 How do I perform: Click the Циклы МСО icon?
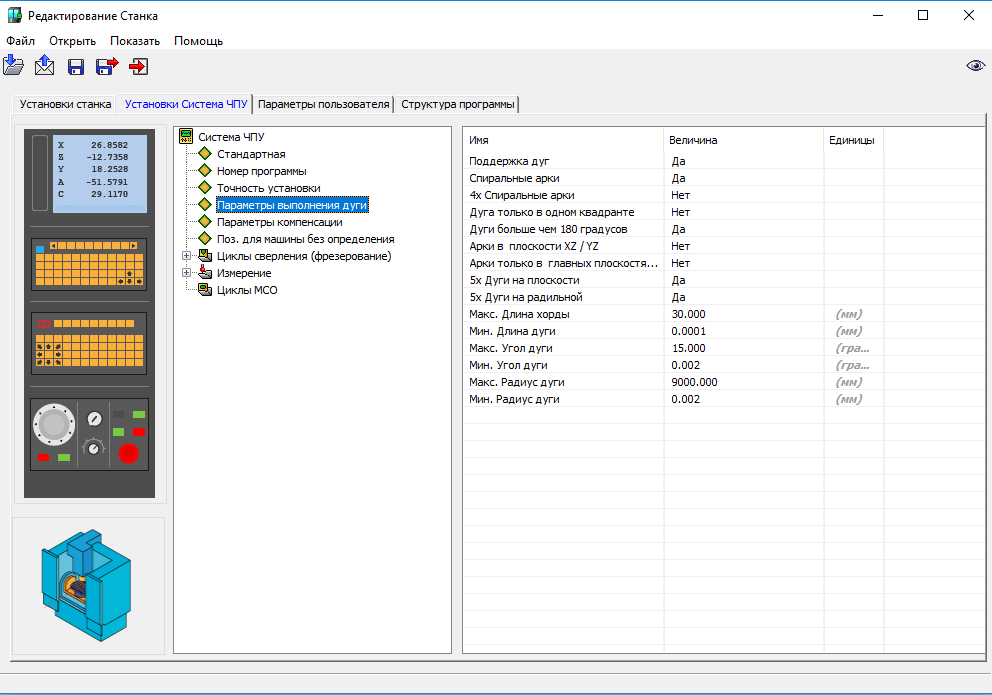205,290
